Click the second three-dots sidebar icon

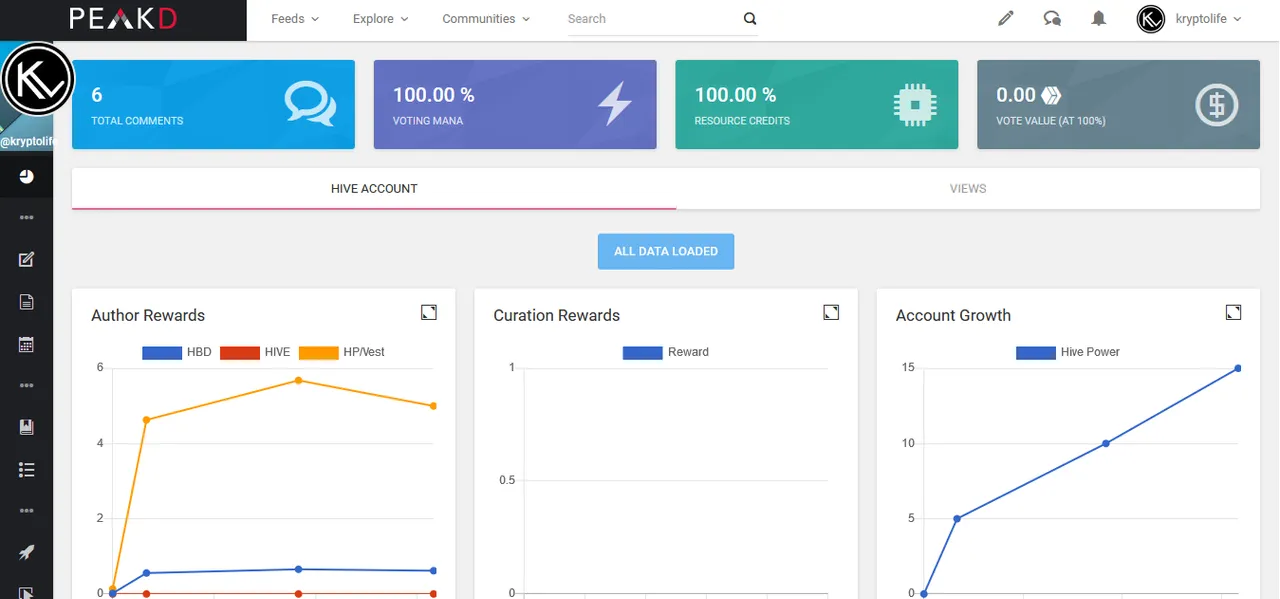26,385
